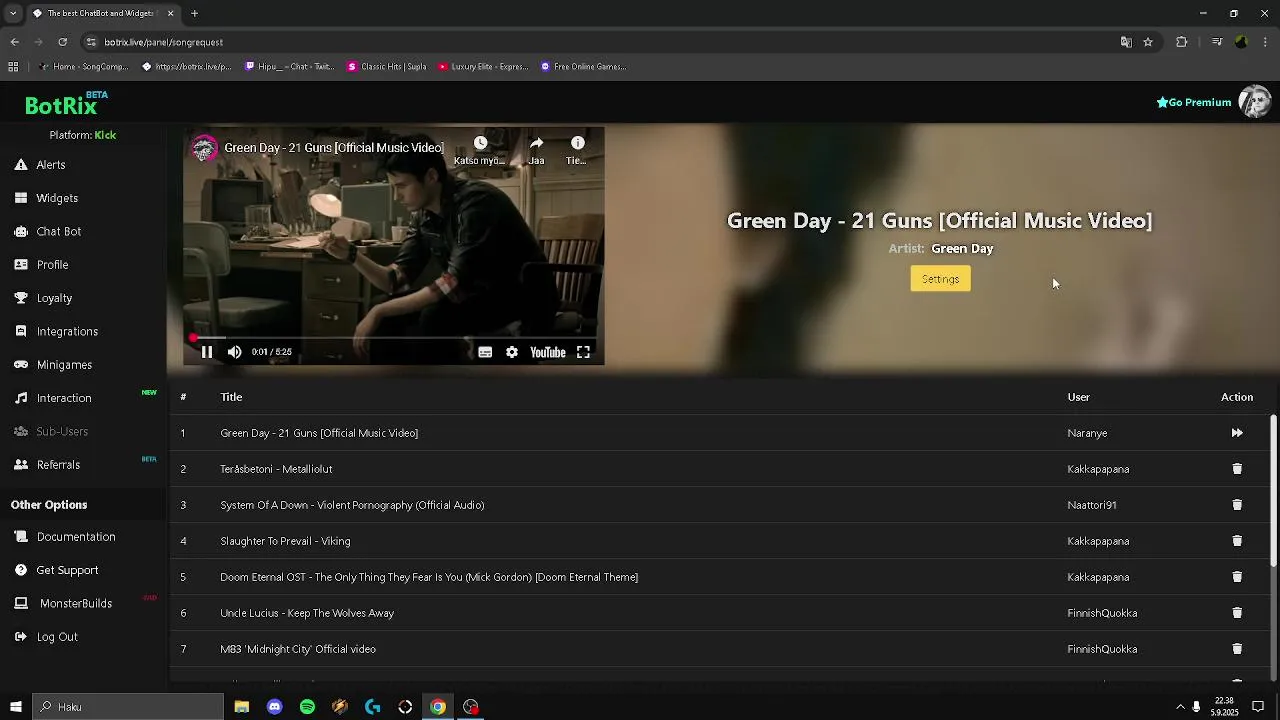Open video player settings gear

[x=512, y=352]
